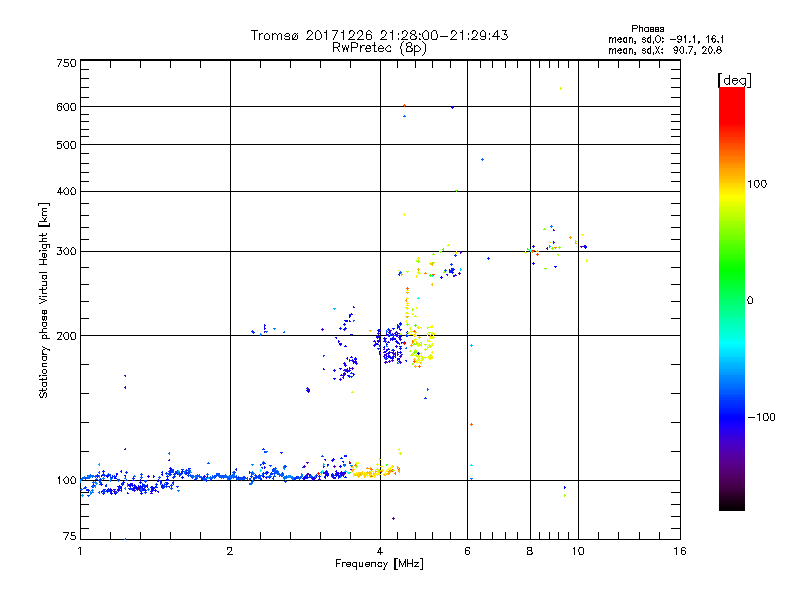Click the y-axis tick label '400'
This screenshot has height=600, width=800.
pyautogui.click(x=66, y=191)
